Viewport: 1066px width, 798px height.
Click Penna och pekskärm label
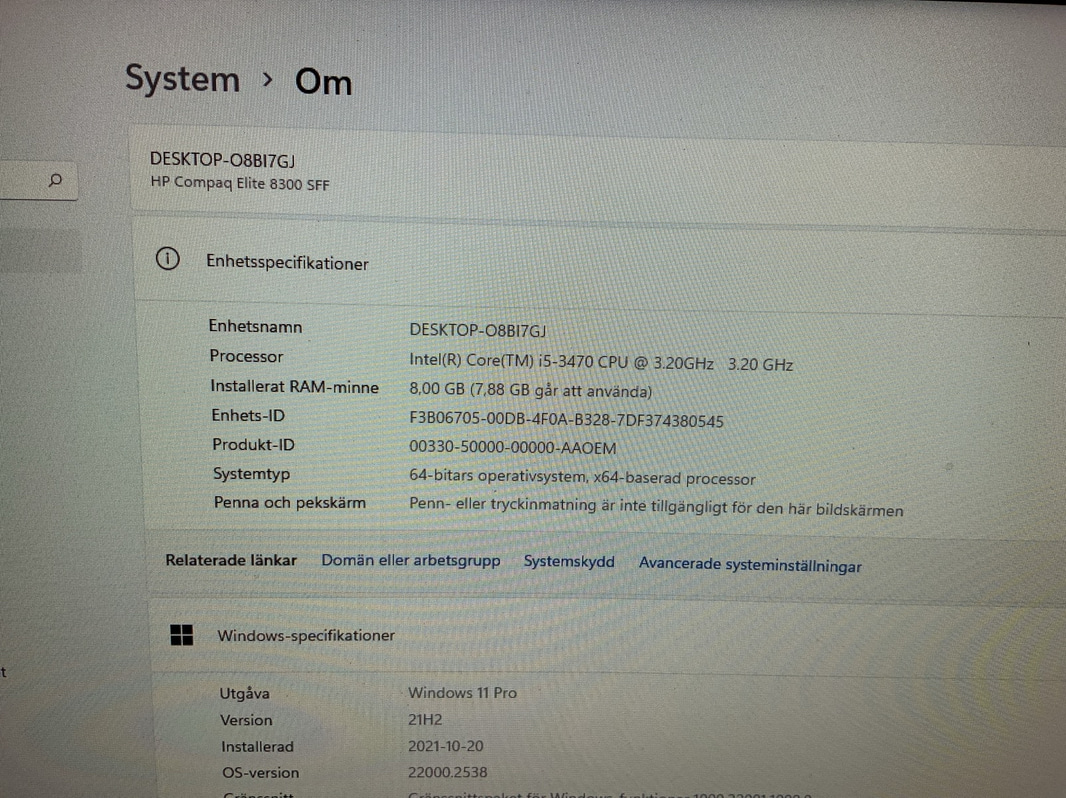(x=290, y=502)
